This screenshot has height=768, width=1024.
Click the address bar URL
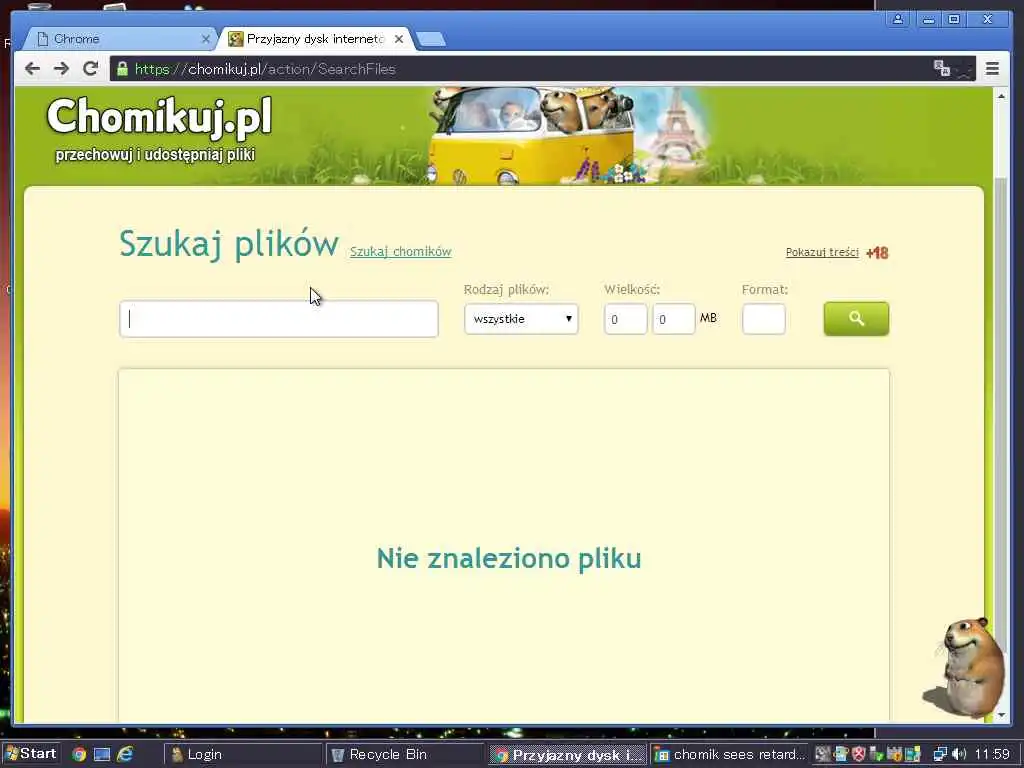pyautogui.click(x=265, y=69)
